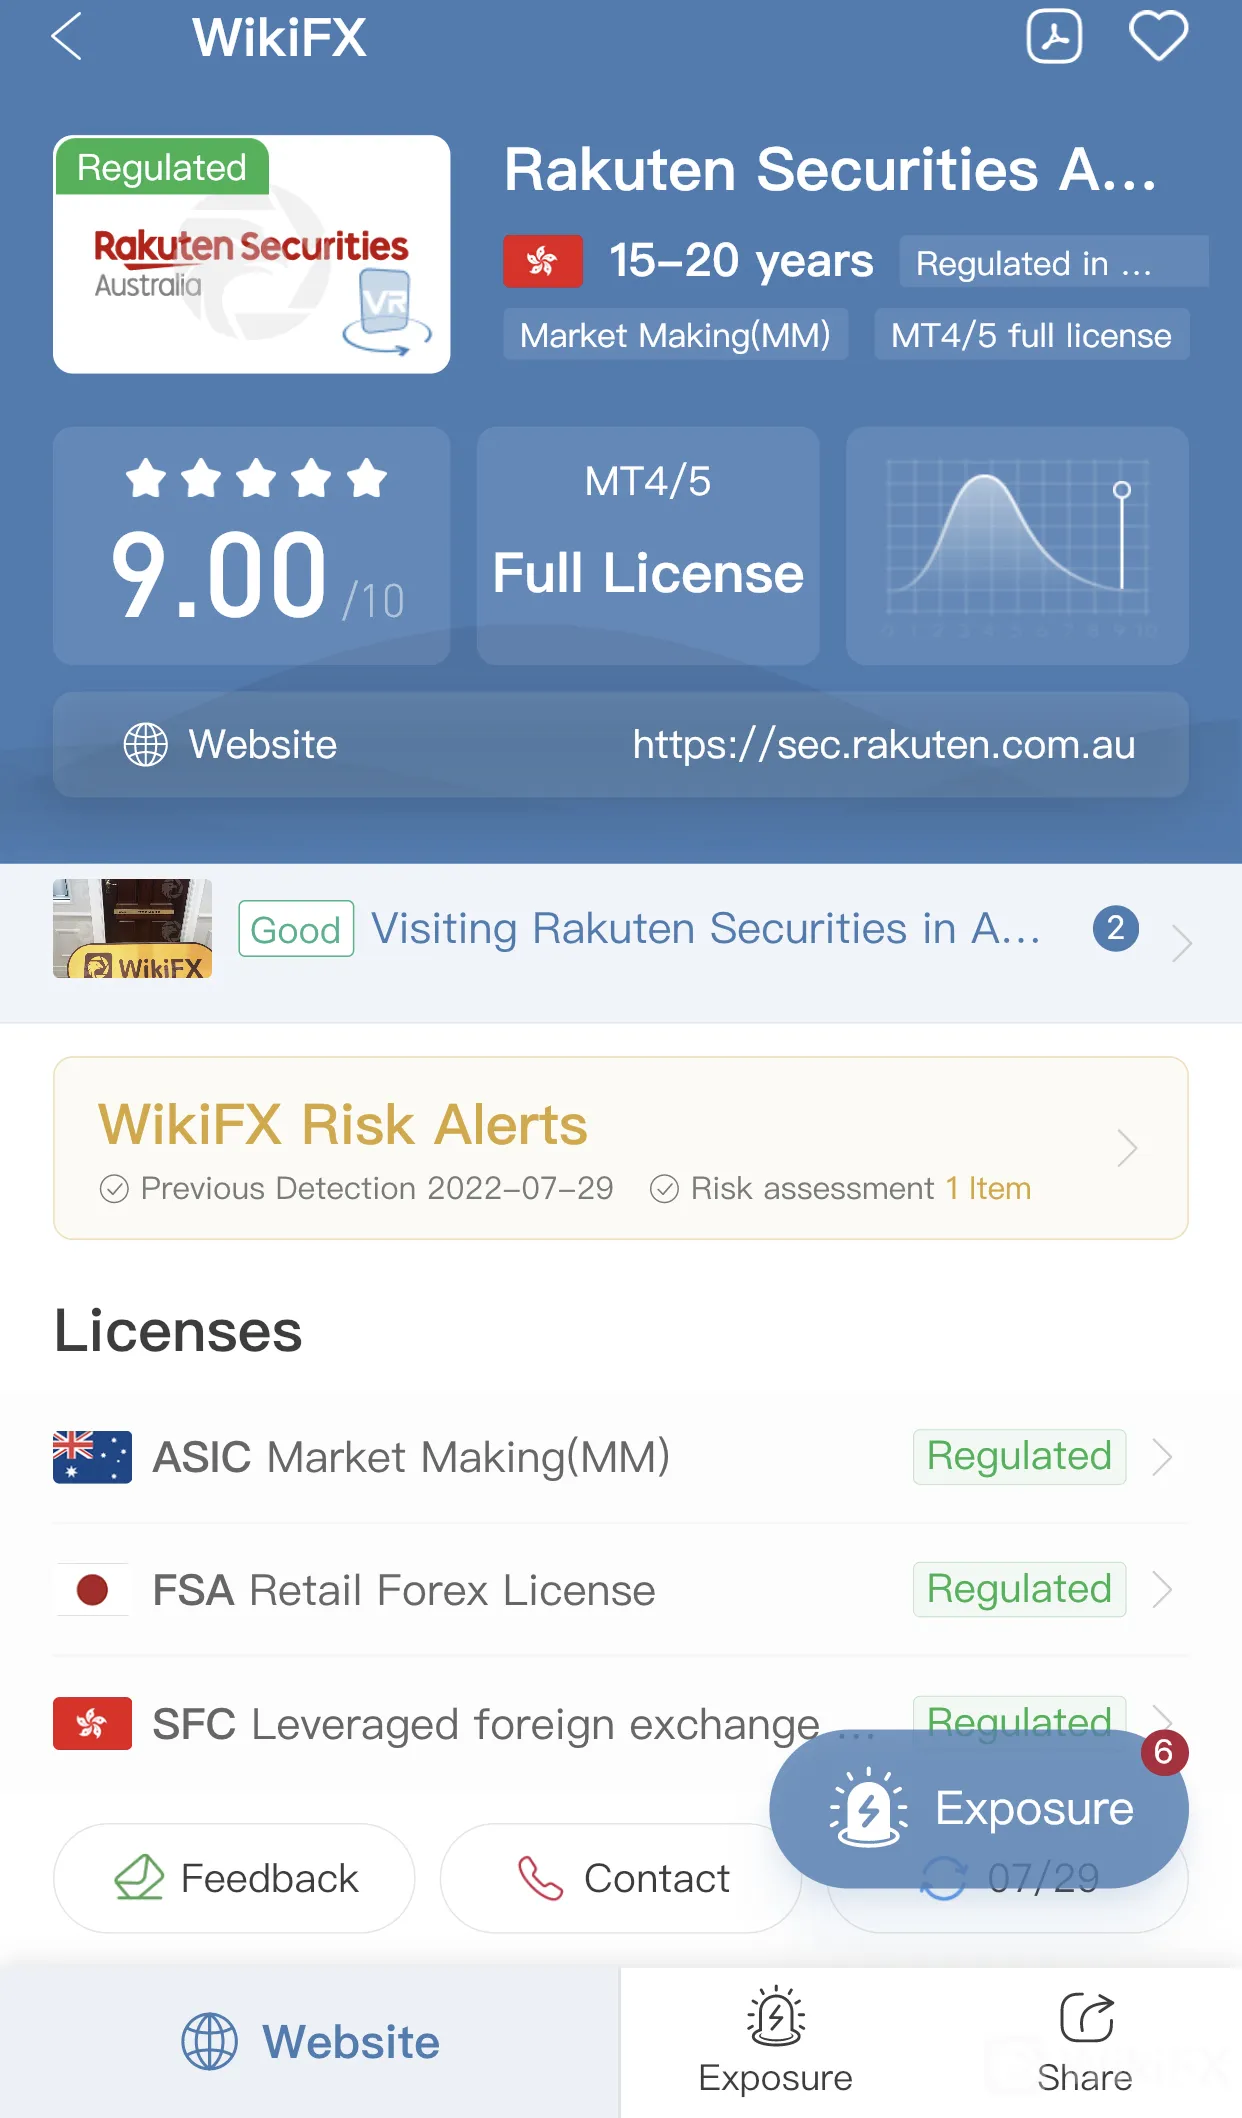This screenshot has height=2118, width=1242.
Task: Open the score distribution chart card
Action: [1017, 546]
